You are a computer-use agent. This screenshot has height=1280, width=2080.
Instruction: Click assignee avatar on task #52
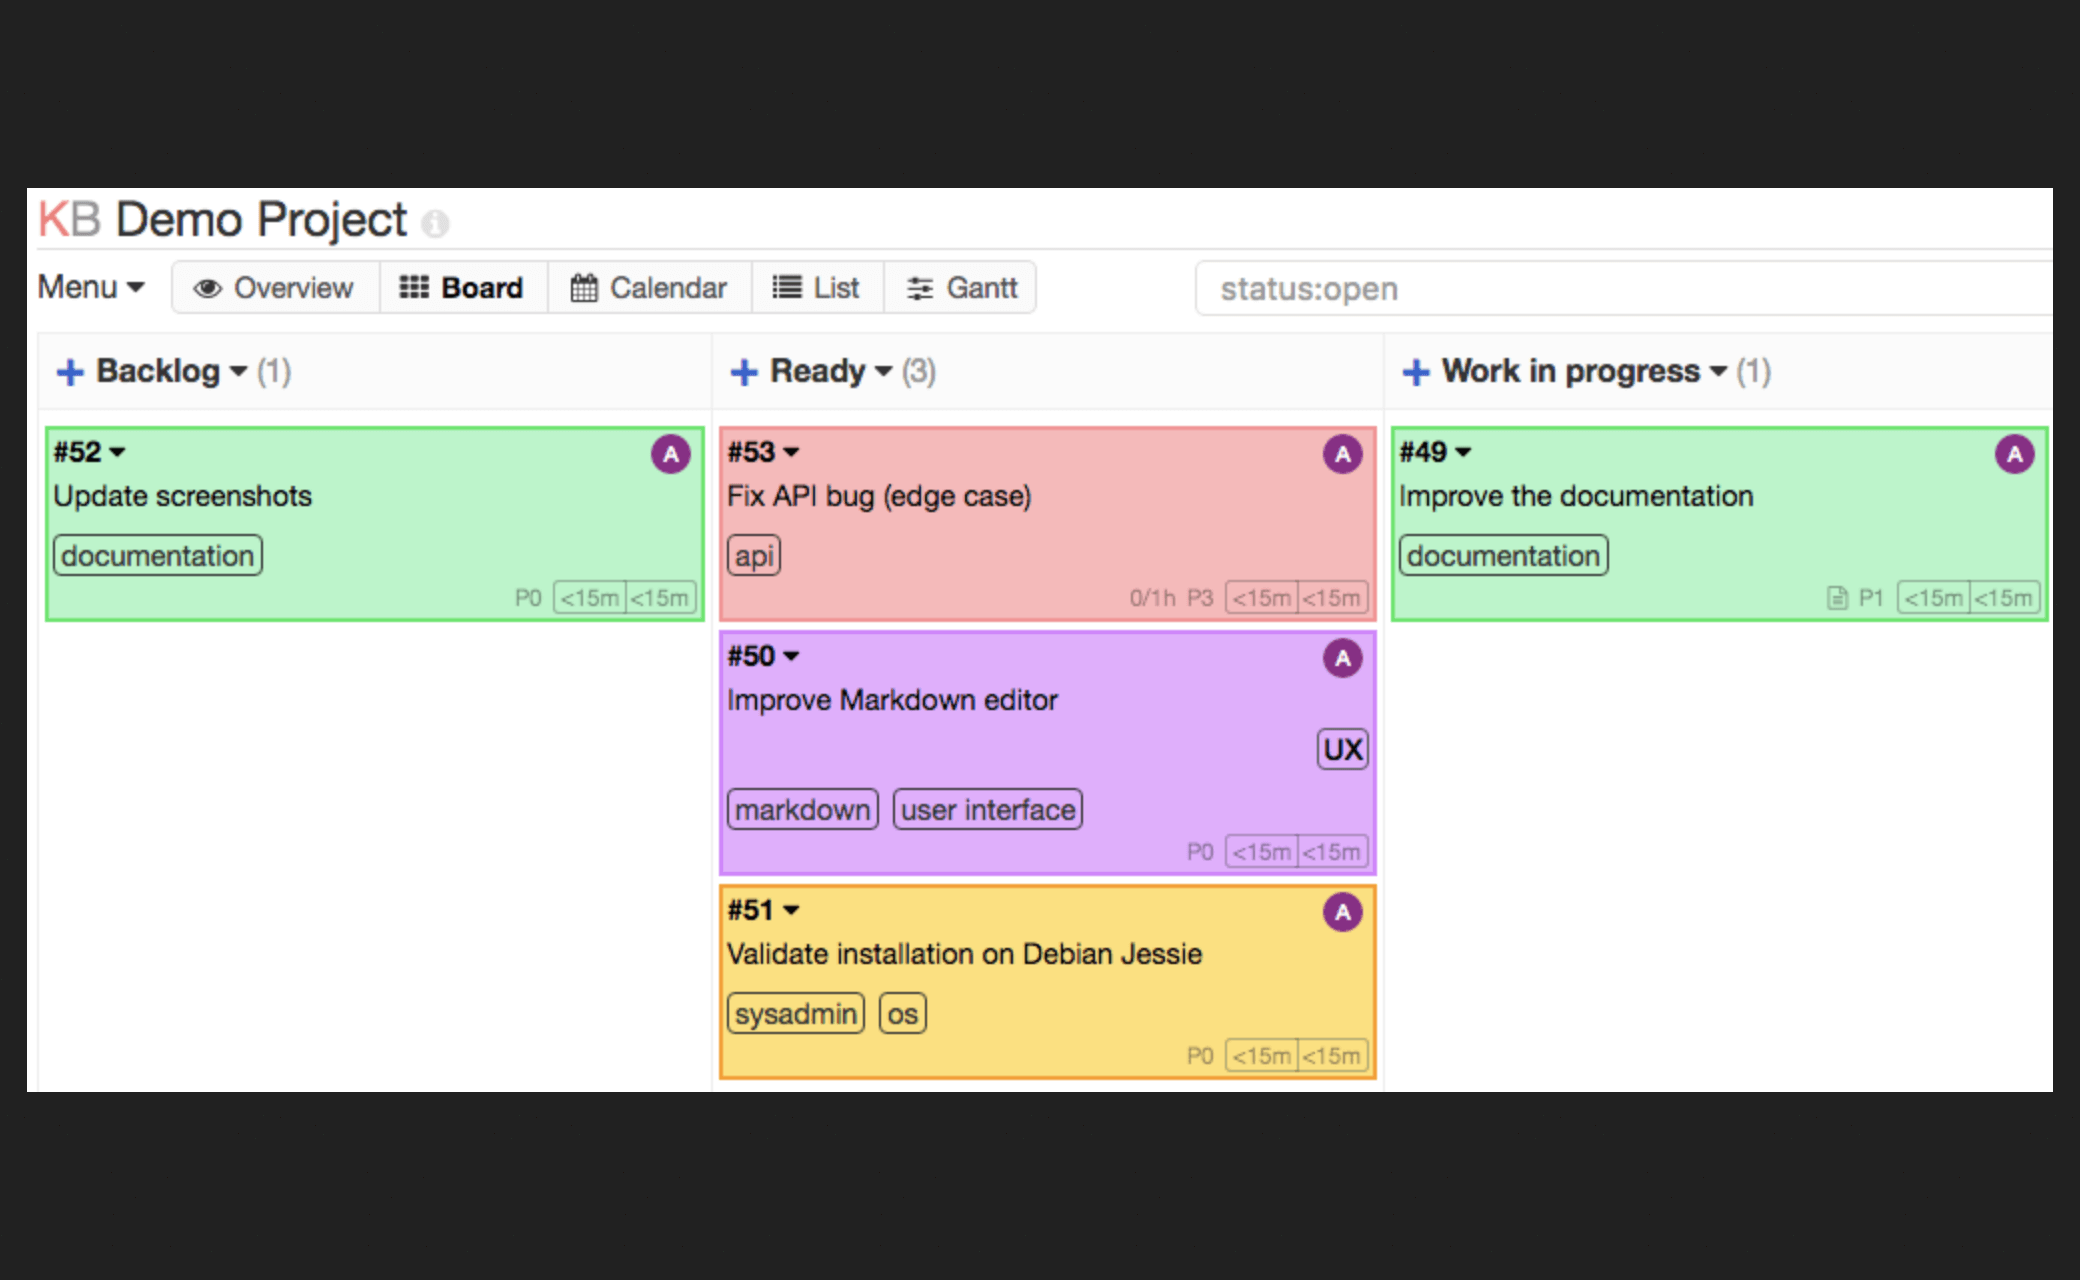click(x=671, y=454)
